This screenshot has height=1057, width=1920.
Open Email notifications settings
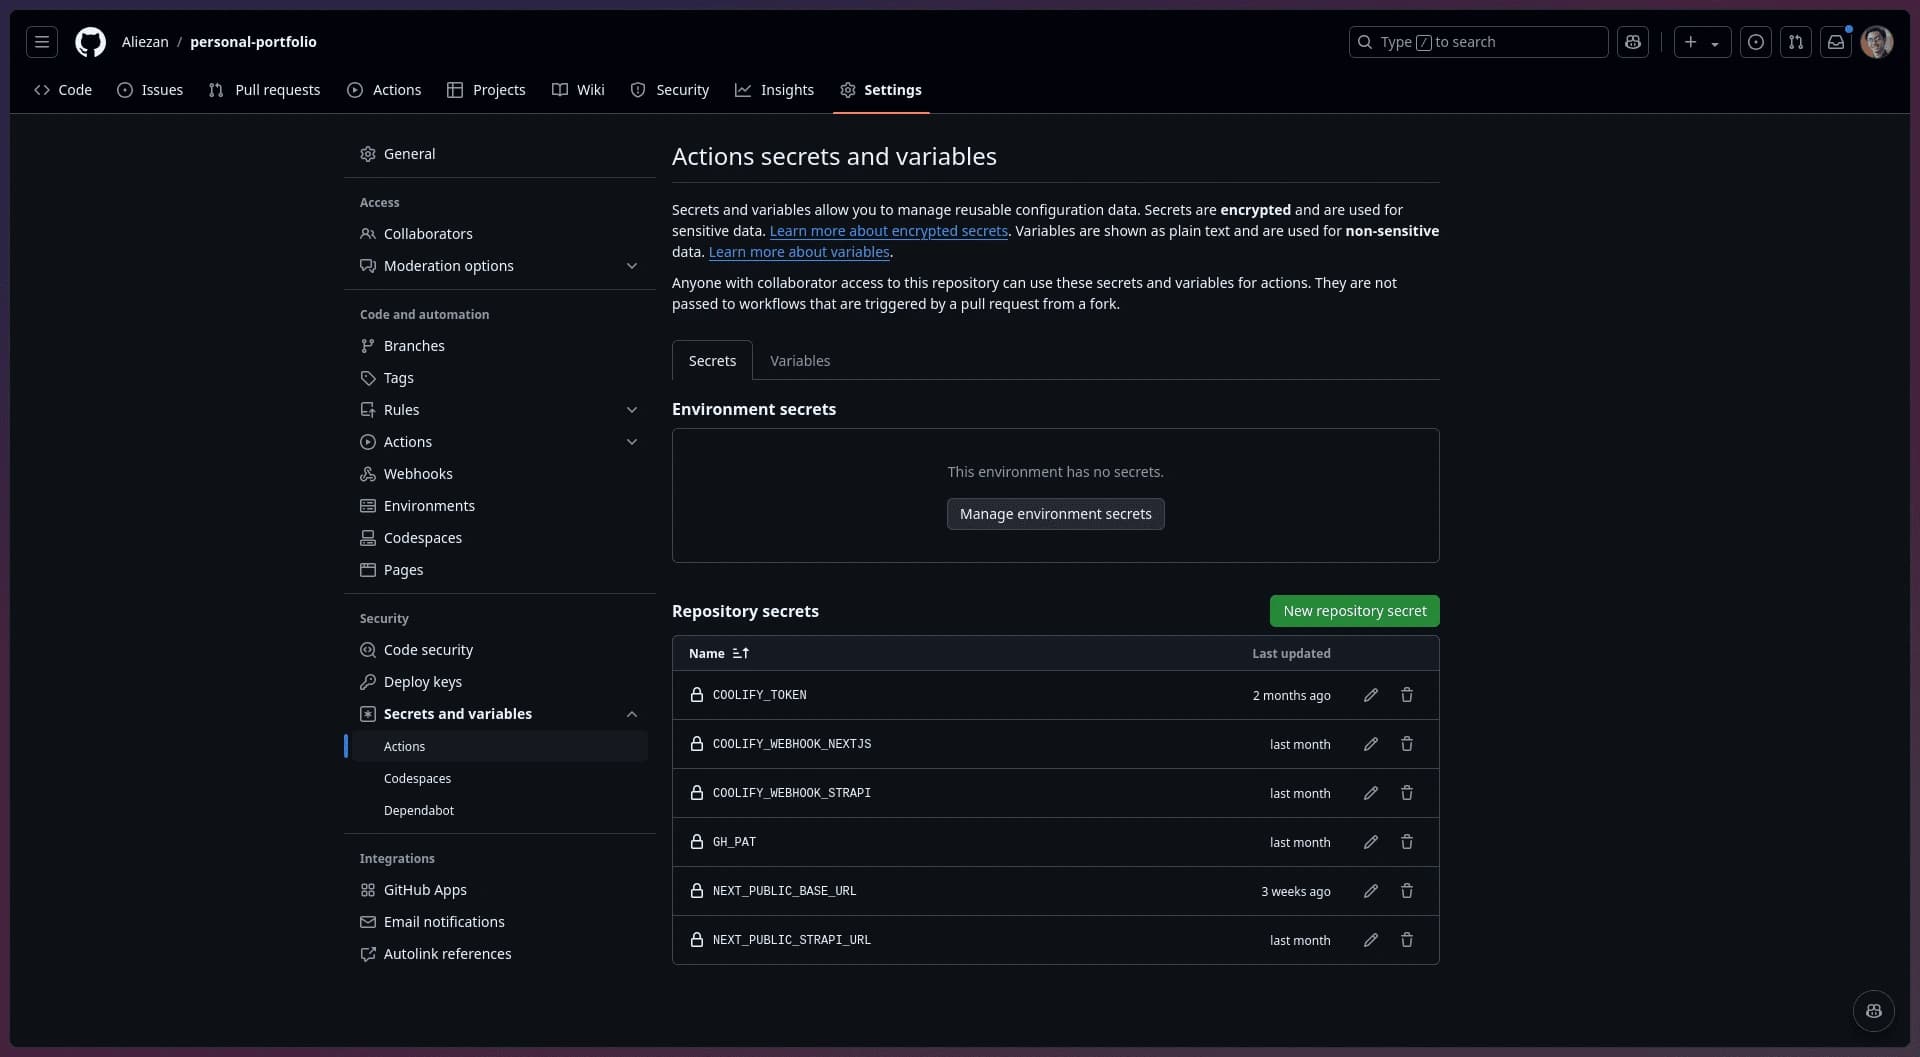500,922
